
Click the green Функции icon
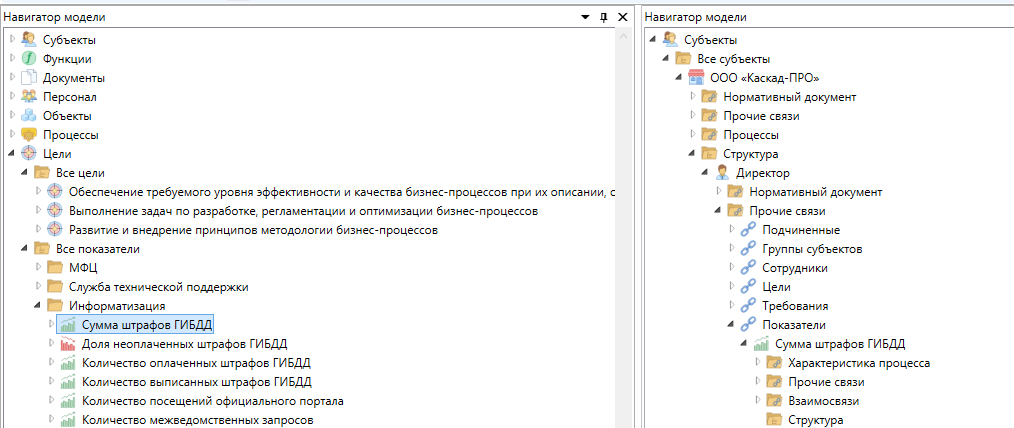29,59
